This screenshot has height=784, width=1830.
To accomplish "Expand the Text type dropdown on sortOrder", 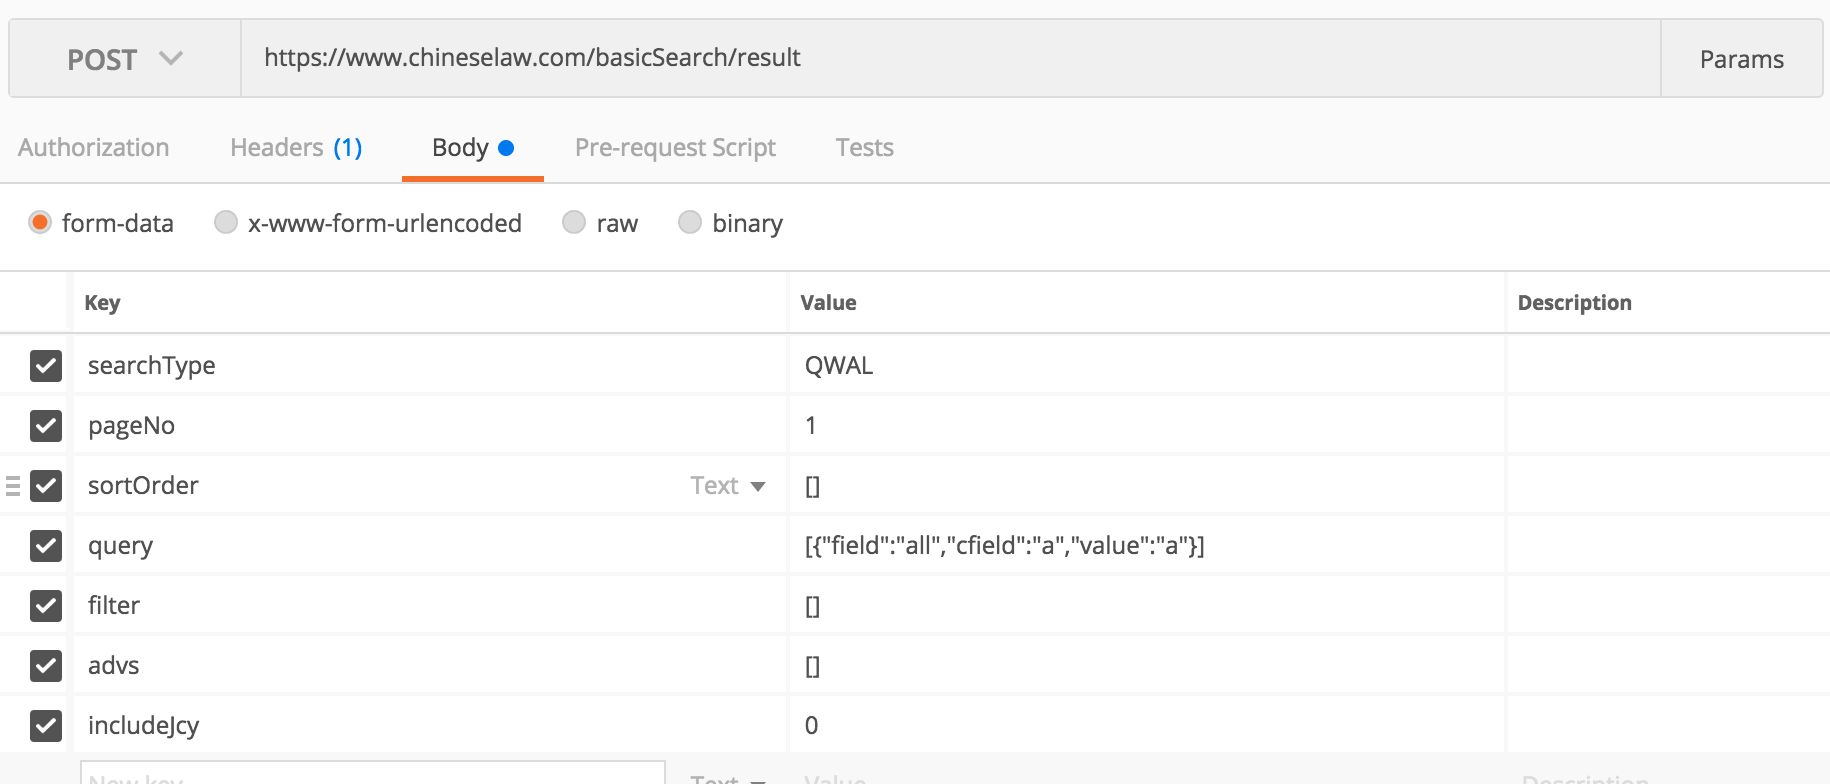I will pyautogui.click(x=728, y=486).
